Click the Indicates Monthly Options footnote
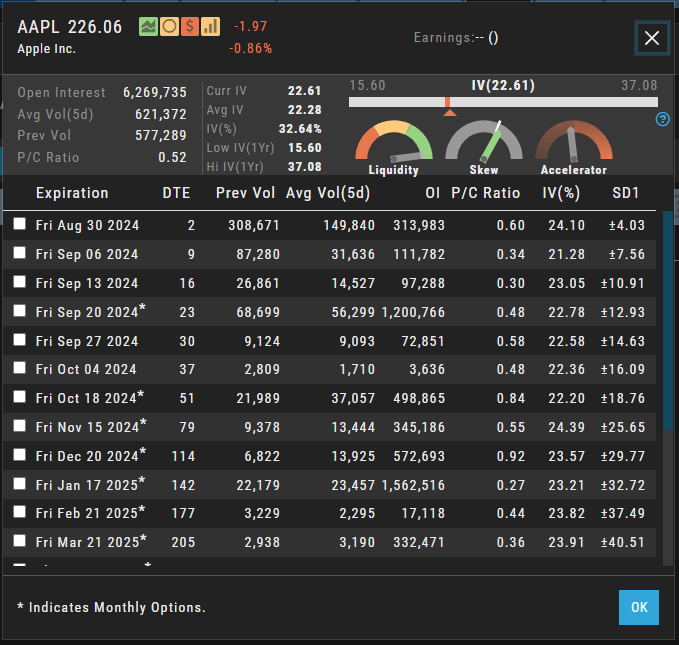This screenshot has width=679, height=645. (x=111, y=607)
